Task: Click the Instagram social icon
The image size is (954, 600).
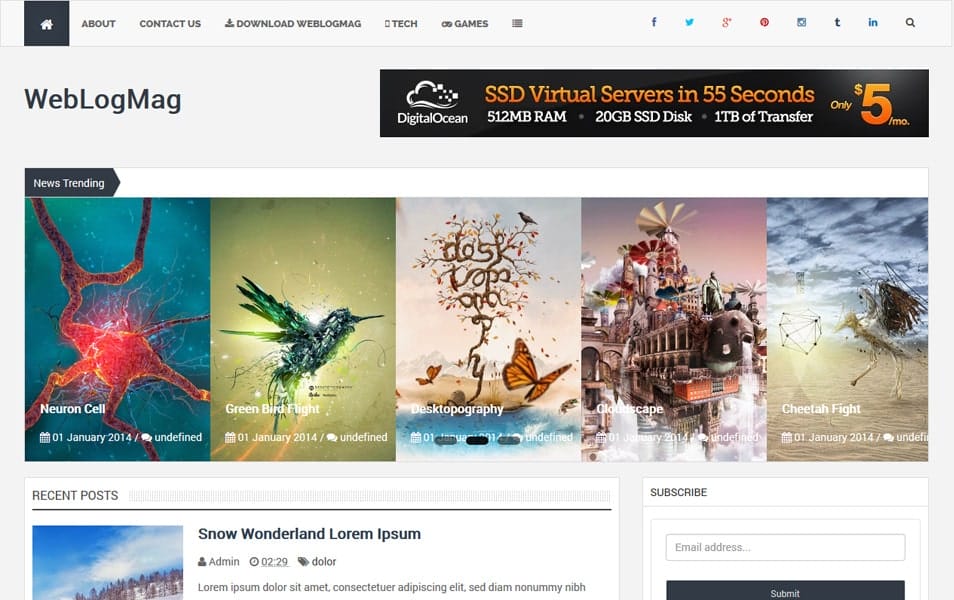Action: coord(801,21)
